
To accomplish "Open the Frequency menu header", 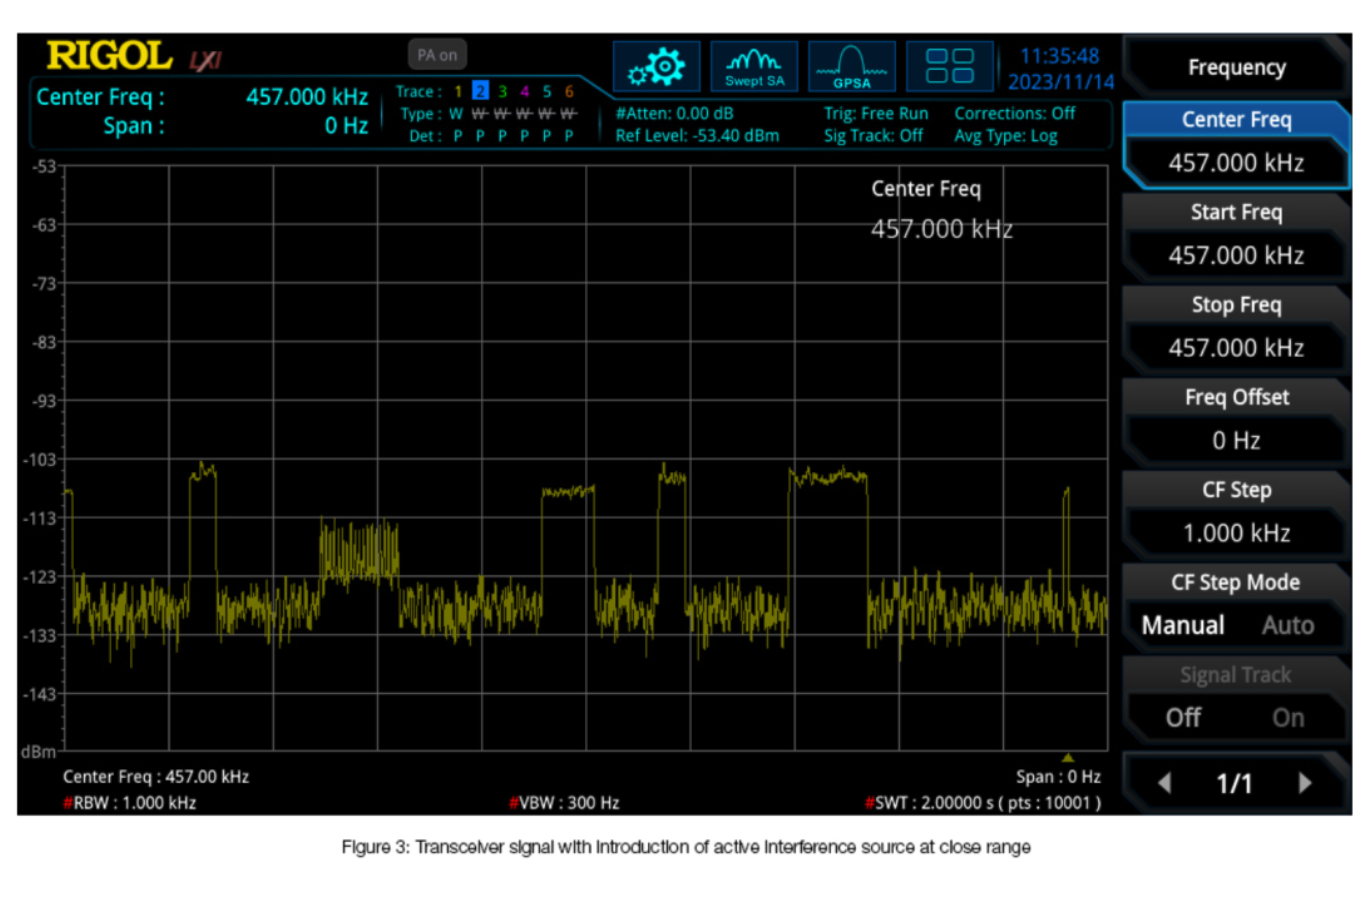I will (1236, 68).
